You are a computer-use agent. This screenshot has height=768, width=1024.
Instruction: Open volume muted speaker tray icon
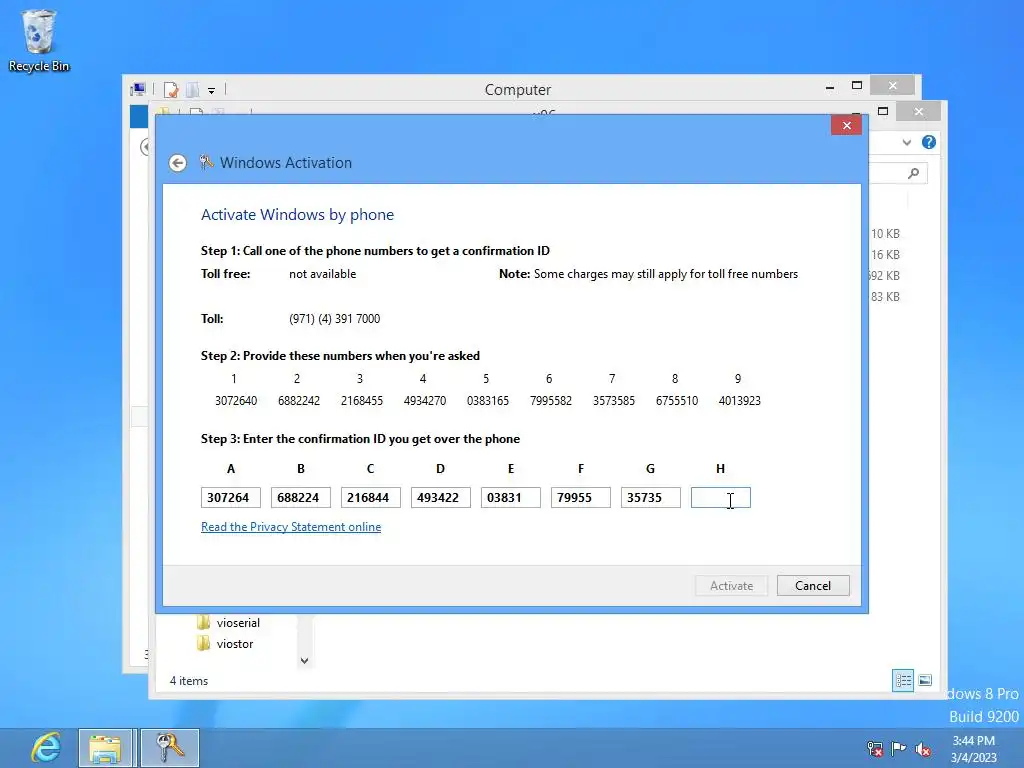(x=923, y=749)
